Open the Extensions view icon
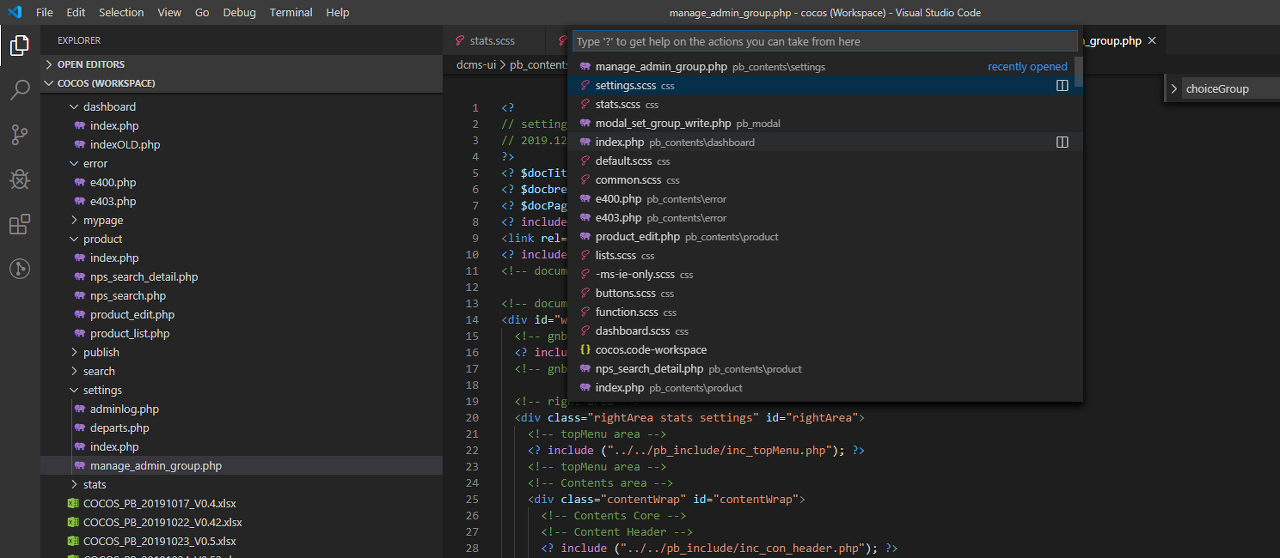This screenshot has width=1280, height=558. (x=19, y=224)
